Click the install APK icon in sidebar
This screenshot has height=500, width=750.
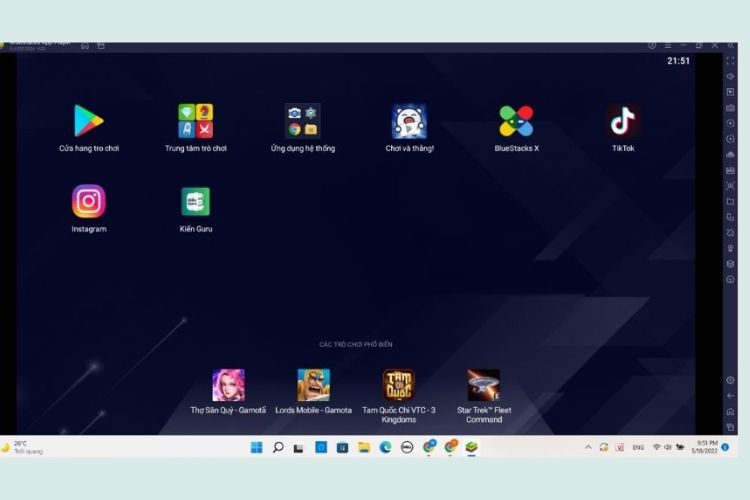(730, 170)
